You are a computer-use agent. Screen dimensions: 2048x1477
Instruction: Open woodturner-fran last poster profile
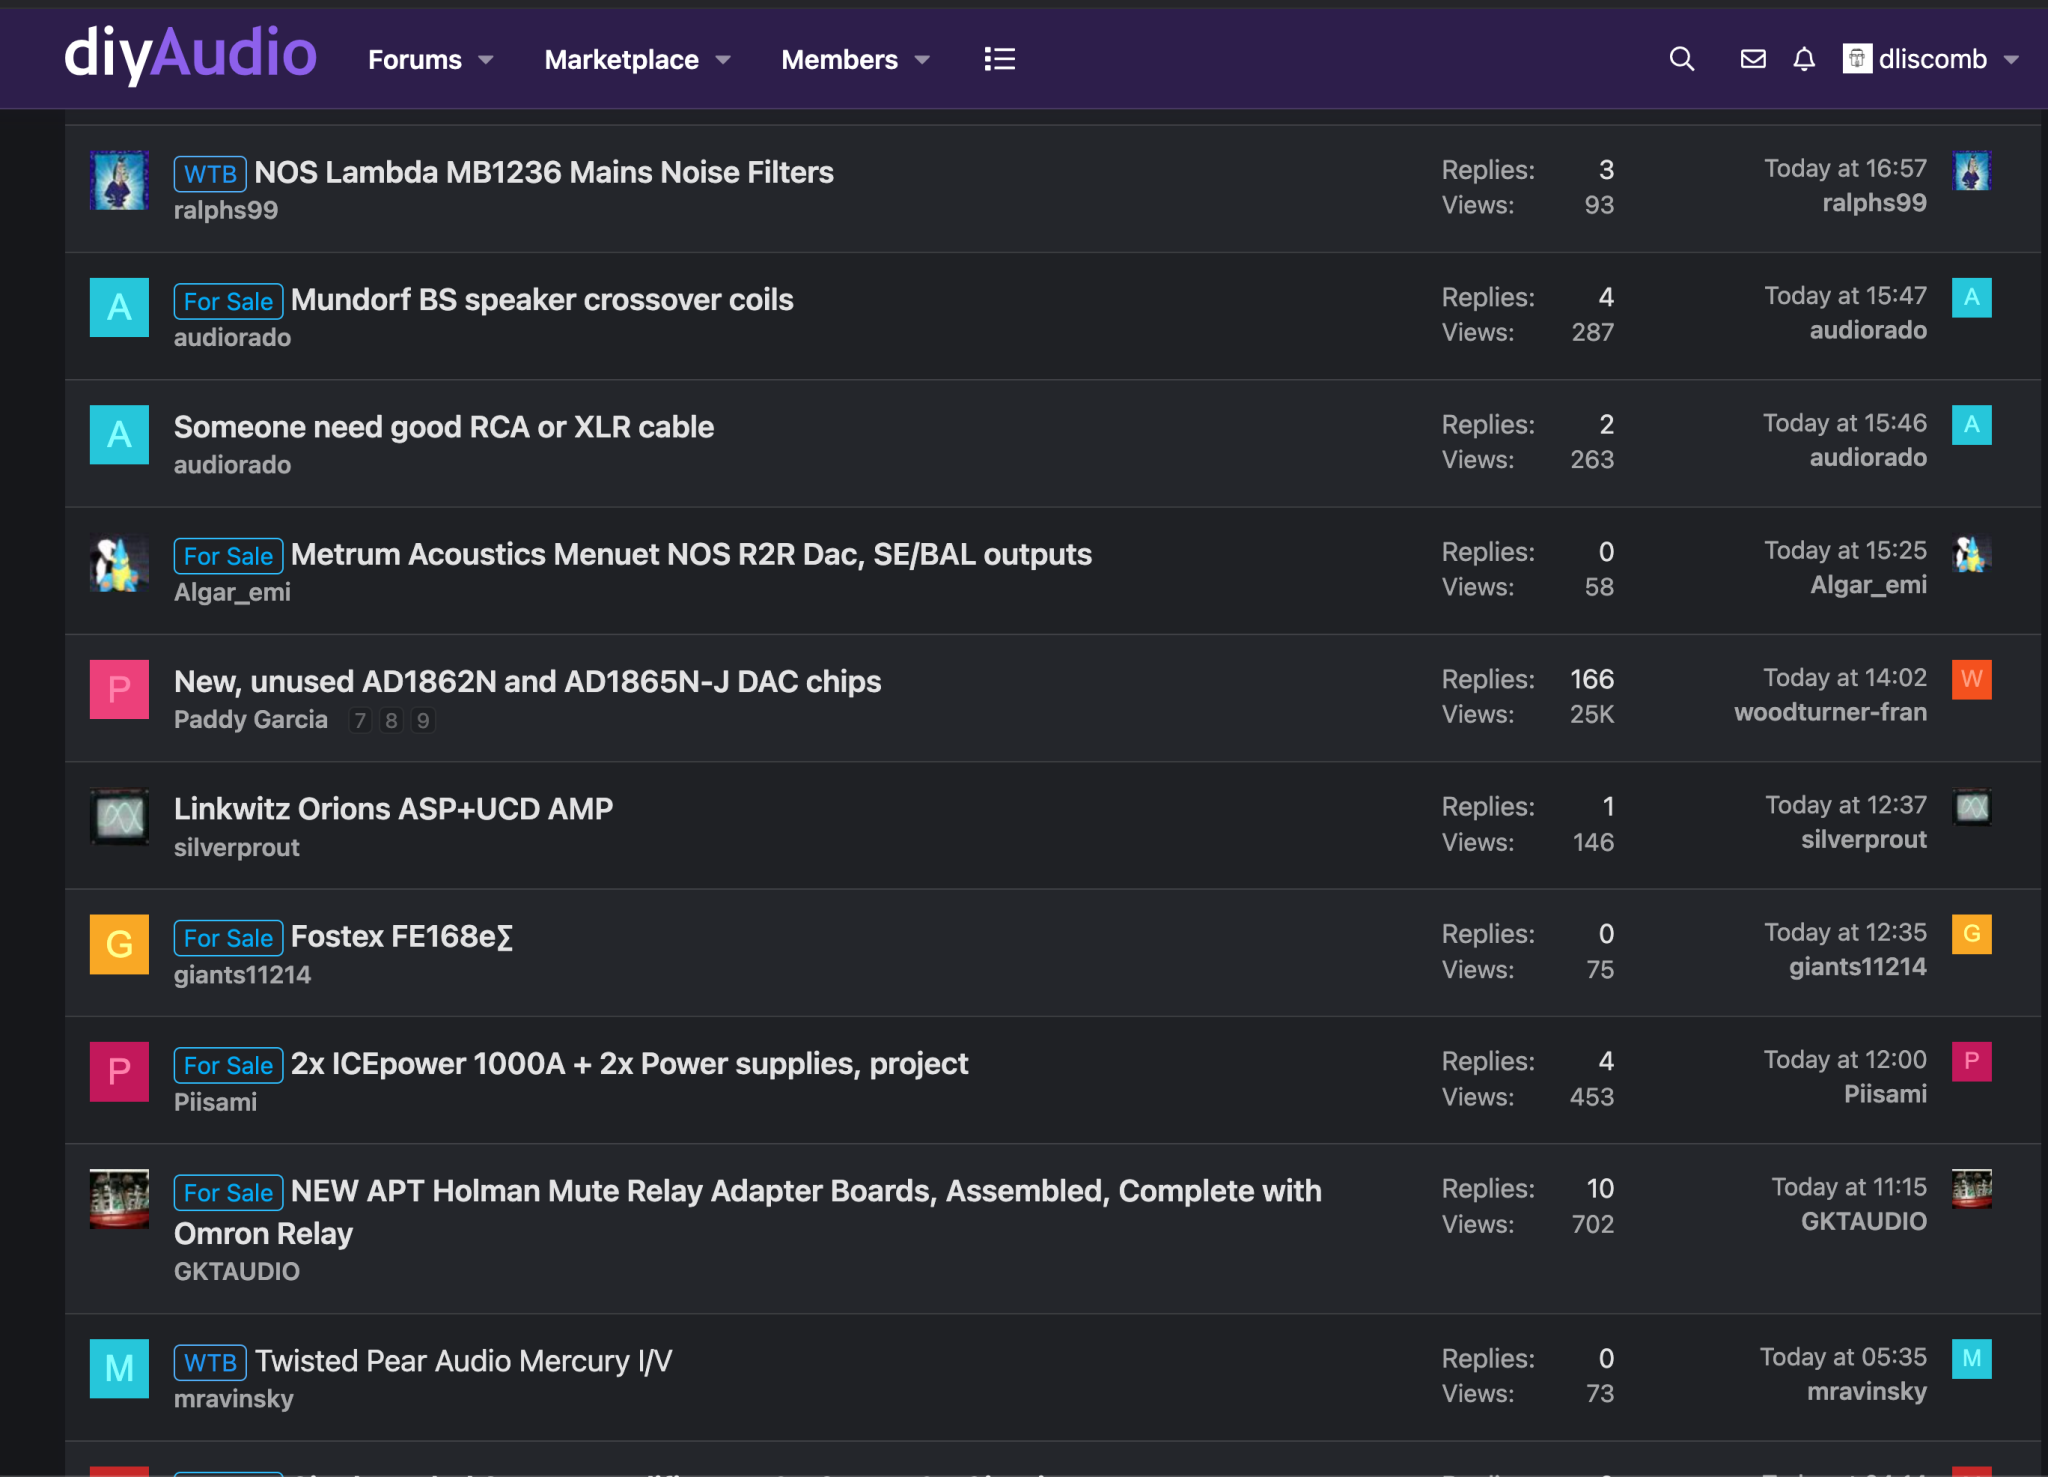point(1830,712)
